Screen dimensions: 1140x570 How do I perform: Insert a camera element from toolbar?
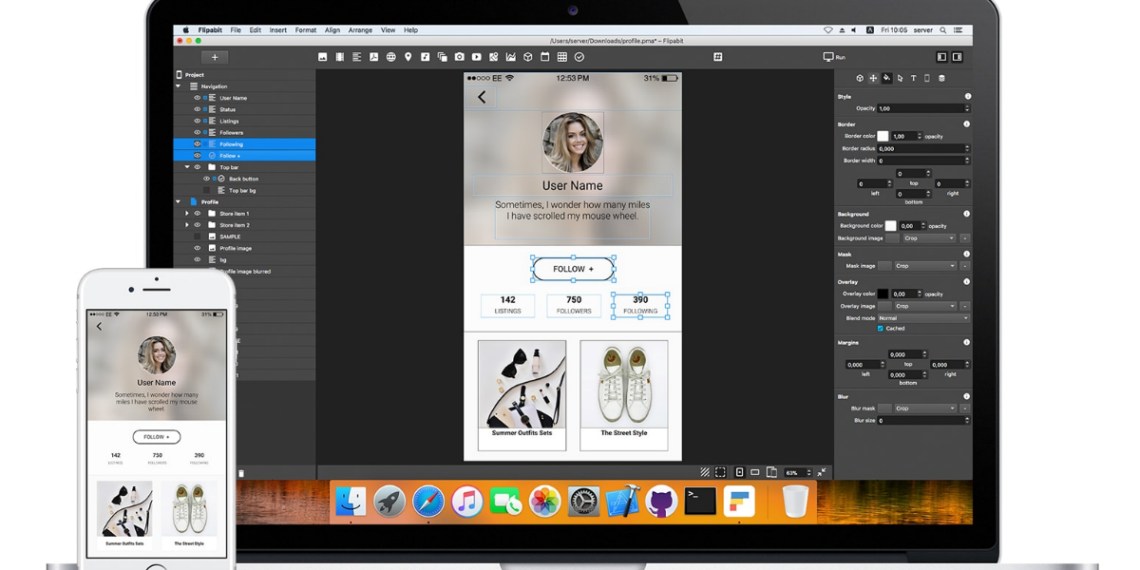click(459, 57)
